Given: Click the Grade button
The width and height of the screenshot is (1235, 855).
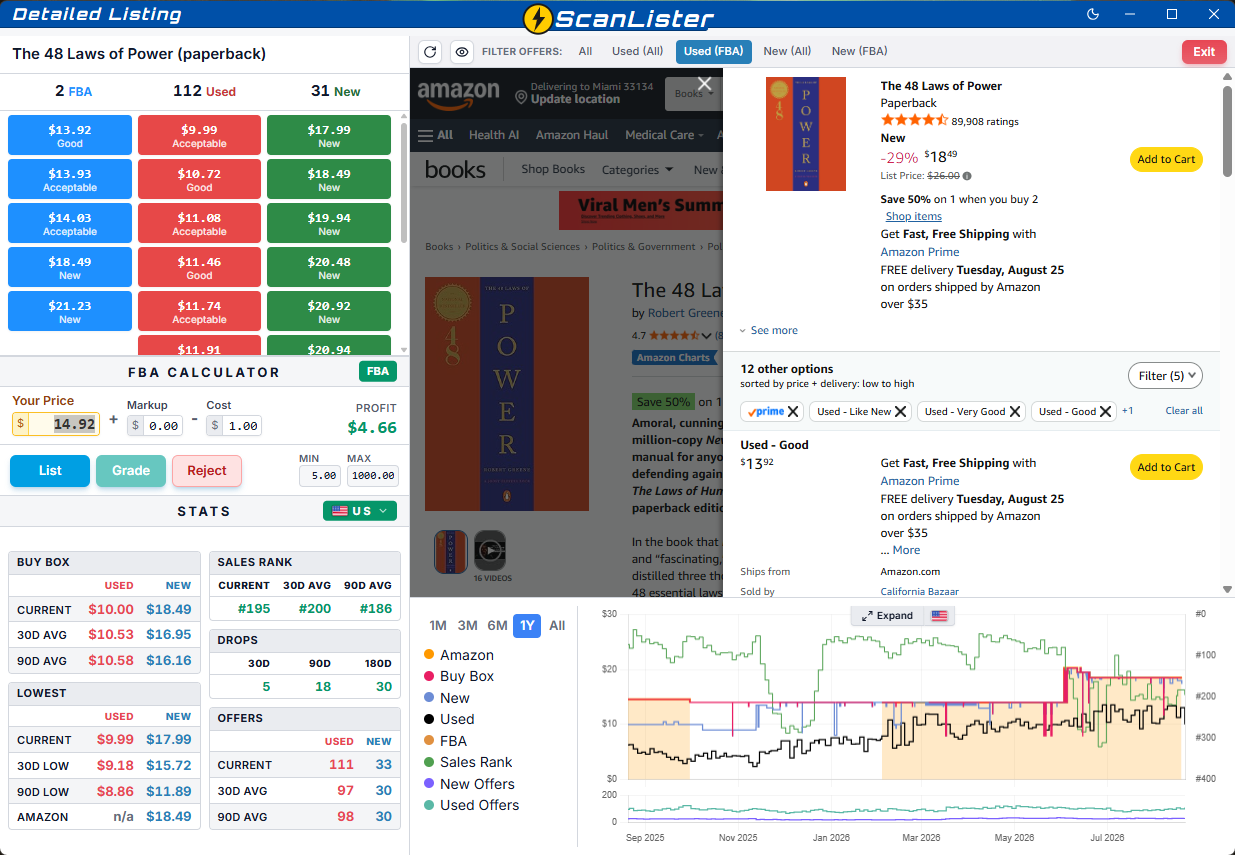Looking at the screenshot, I should [x=131, y=470].
